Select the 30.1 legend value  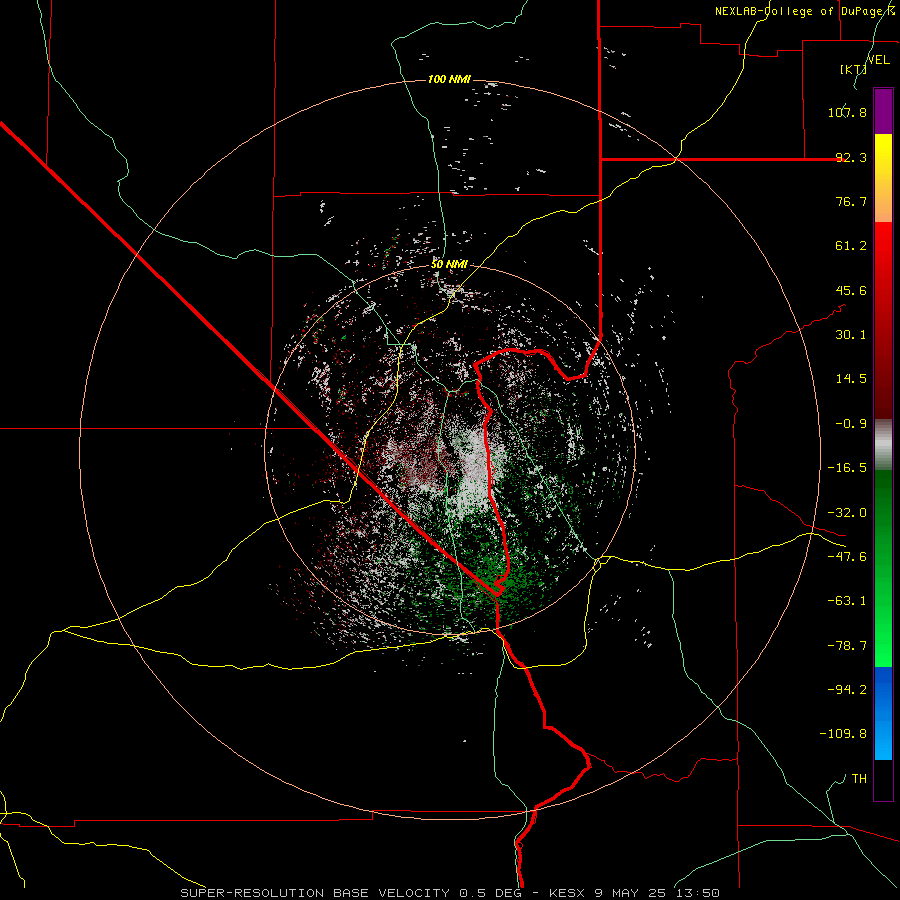pos(851,335)
